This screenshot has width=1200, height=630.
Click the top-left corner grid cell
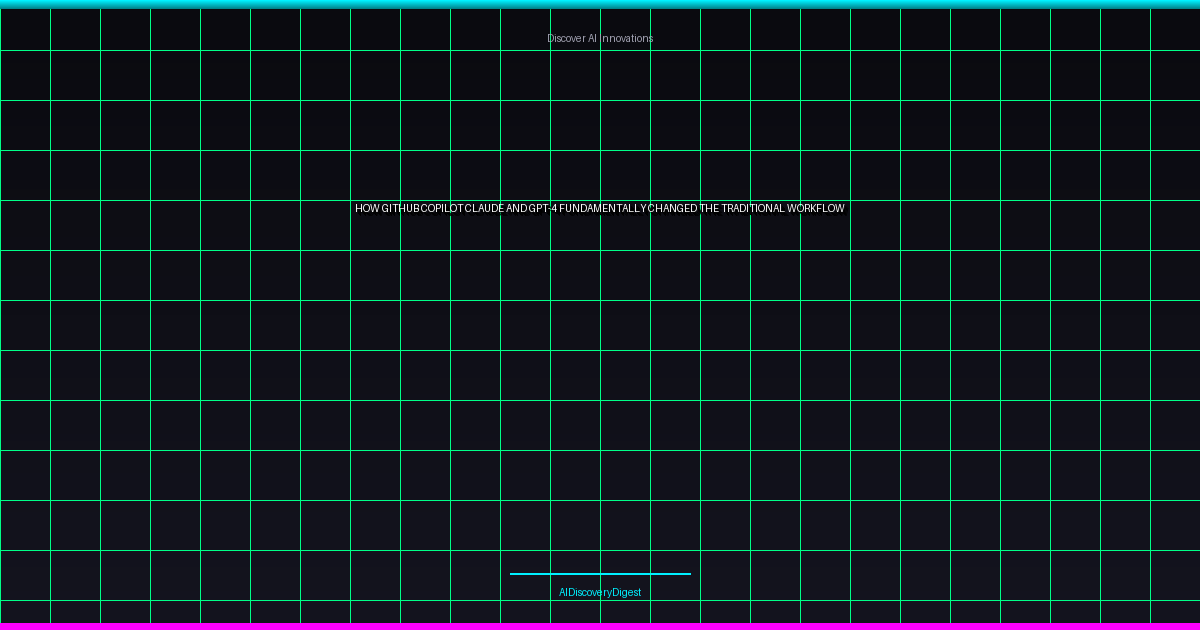(x=25, y=29)
